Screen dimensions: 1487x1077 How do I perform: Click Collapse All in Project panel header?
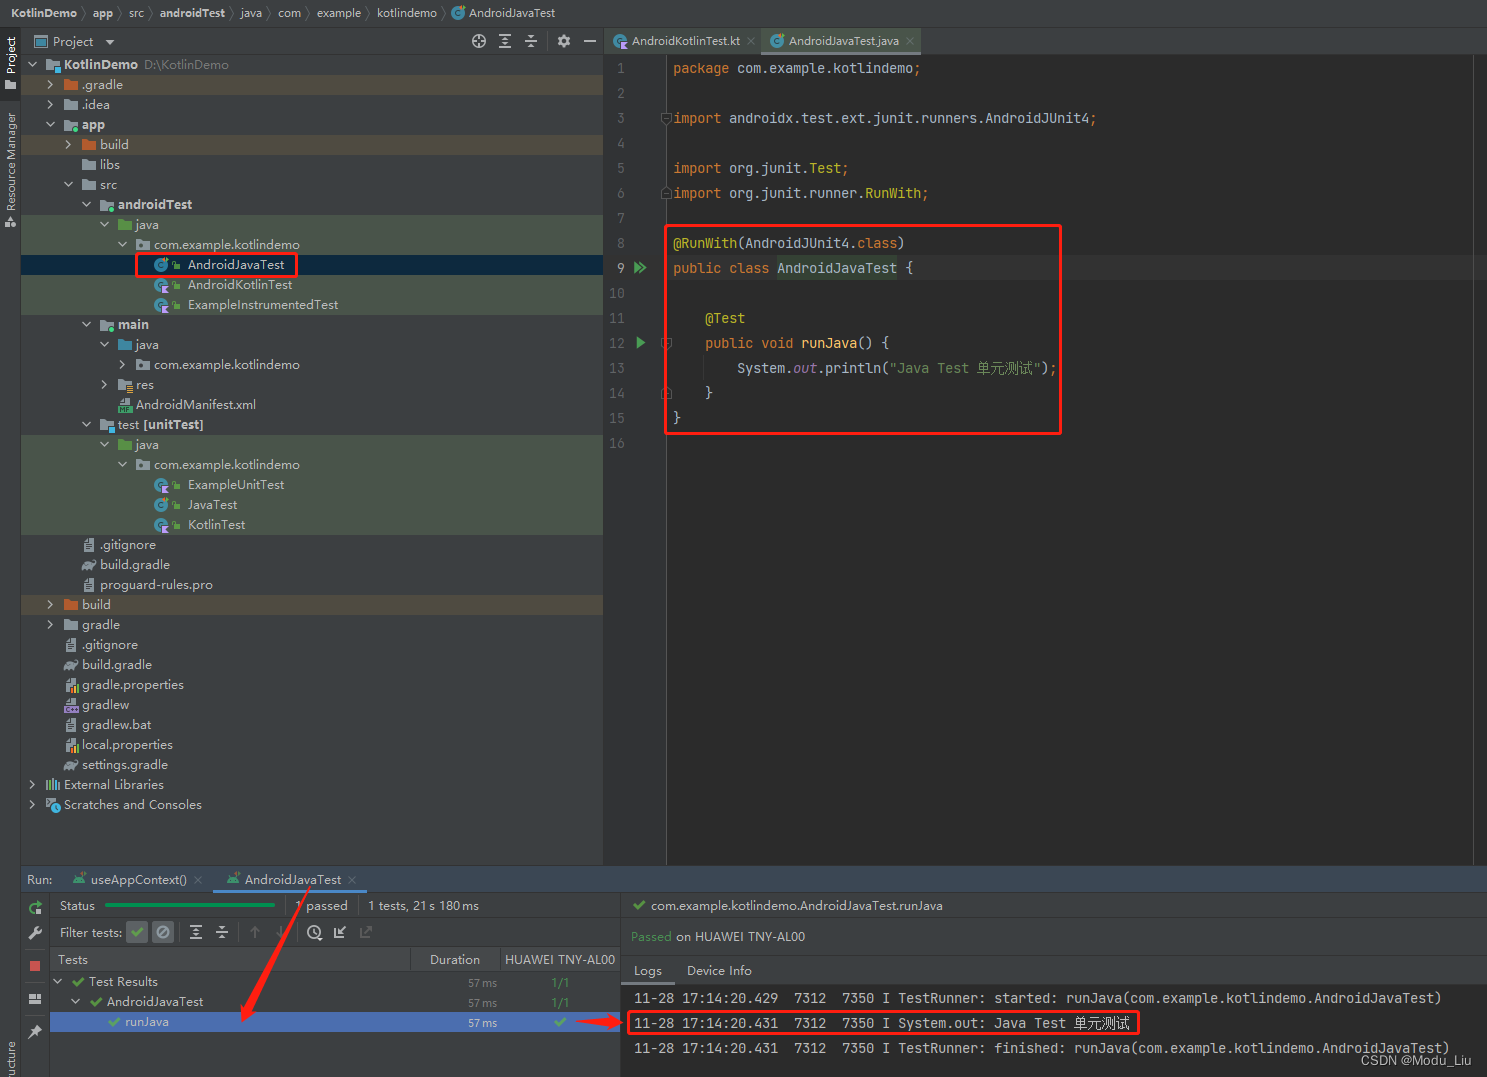point(531,41)
